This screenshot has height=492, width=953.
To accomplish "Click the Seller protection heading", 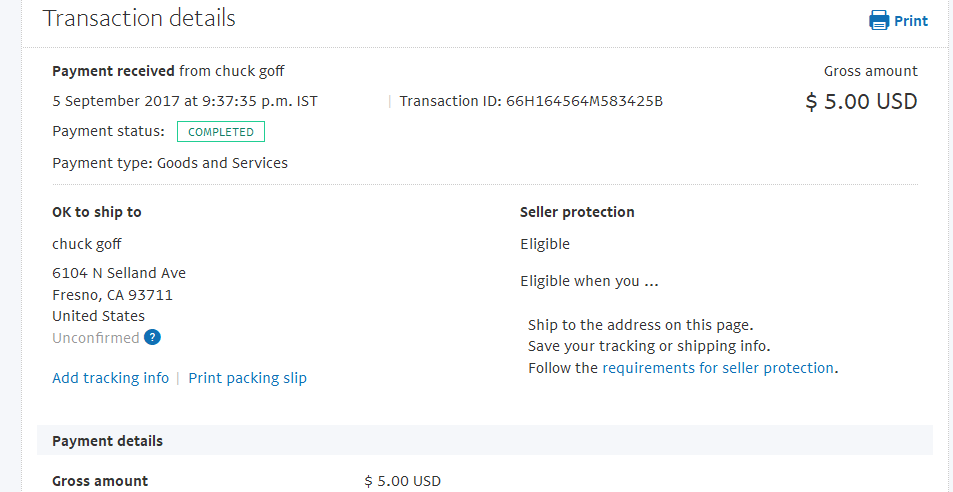I will 577,212.
